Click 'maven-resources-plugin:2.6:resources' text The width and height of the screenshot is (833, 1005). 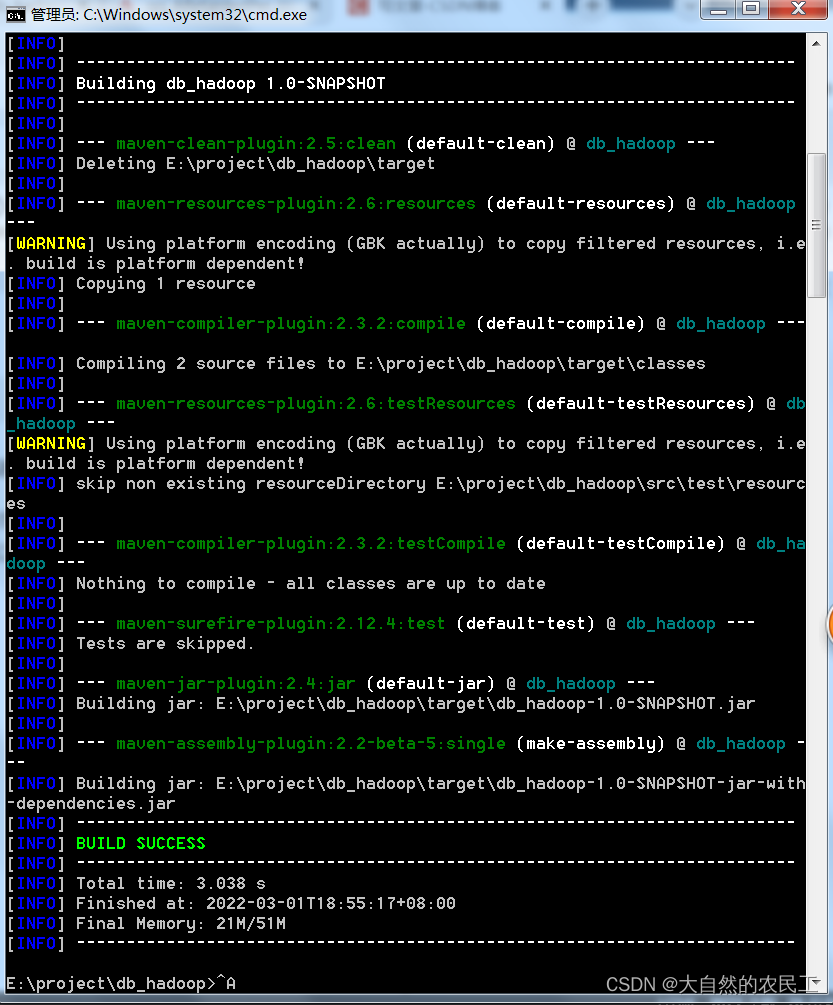296,204
